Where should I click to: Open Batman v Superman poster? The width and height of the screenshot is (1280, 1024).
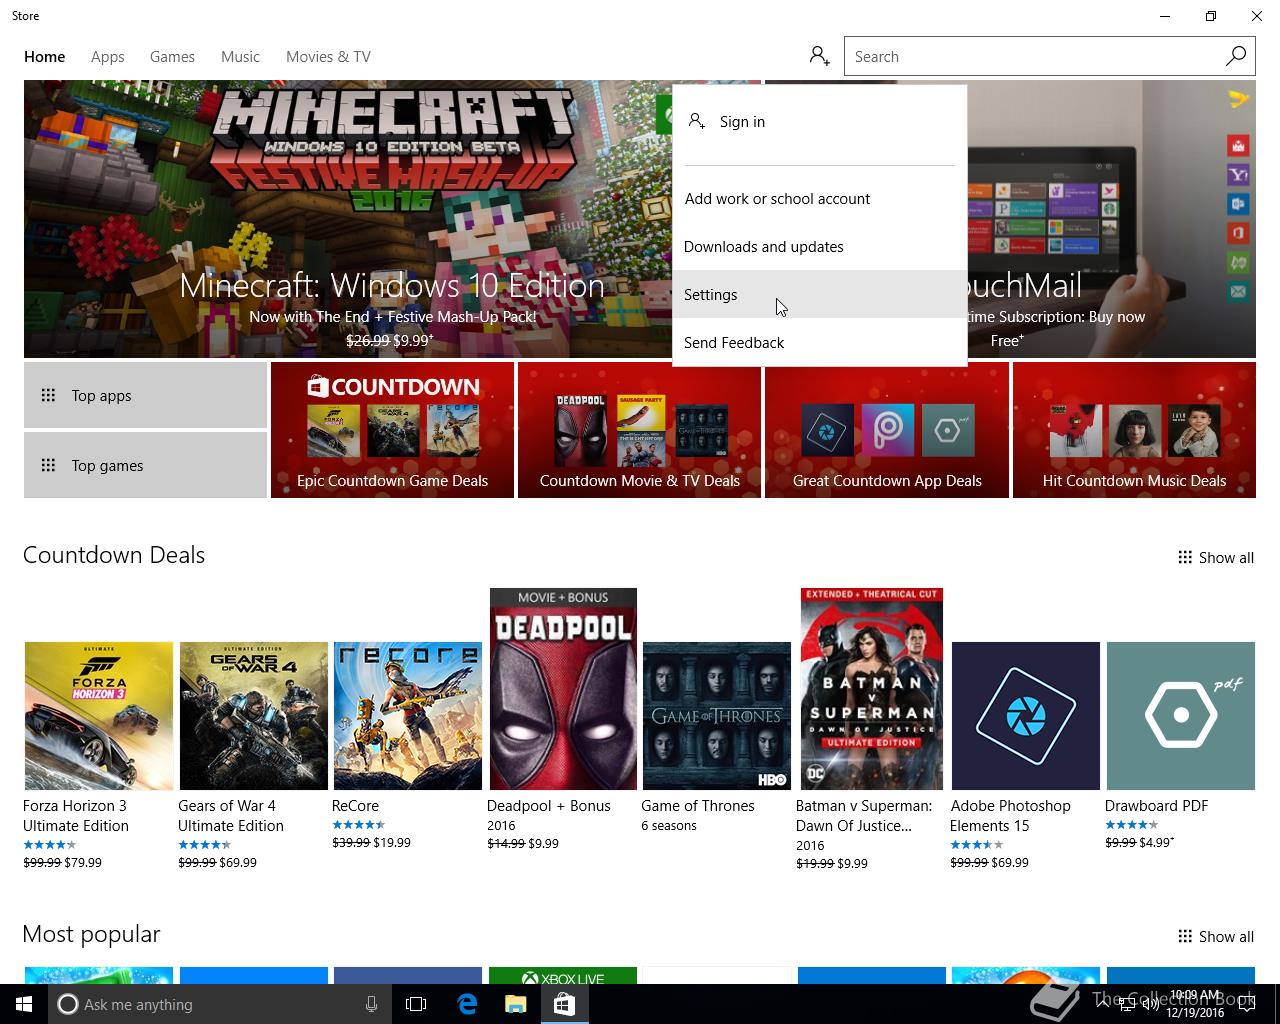click(x=872, y=689)
